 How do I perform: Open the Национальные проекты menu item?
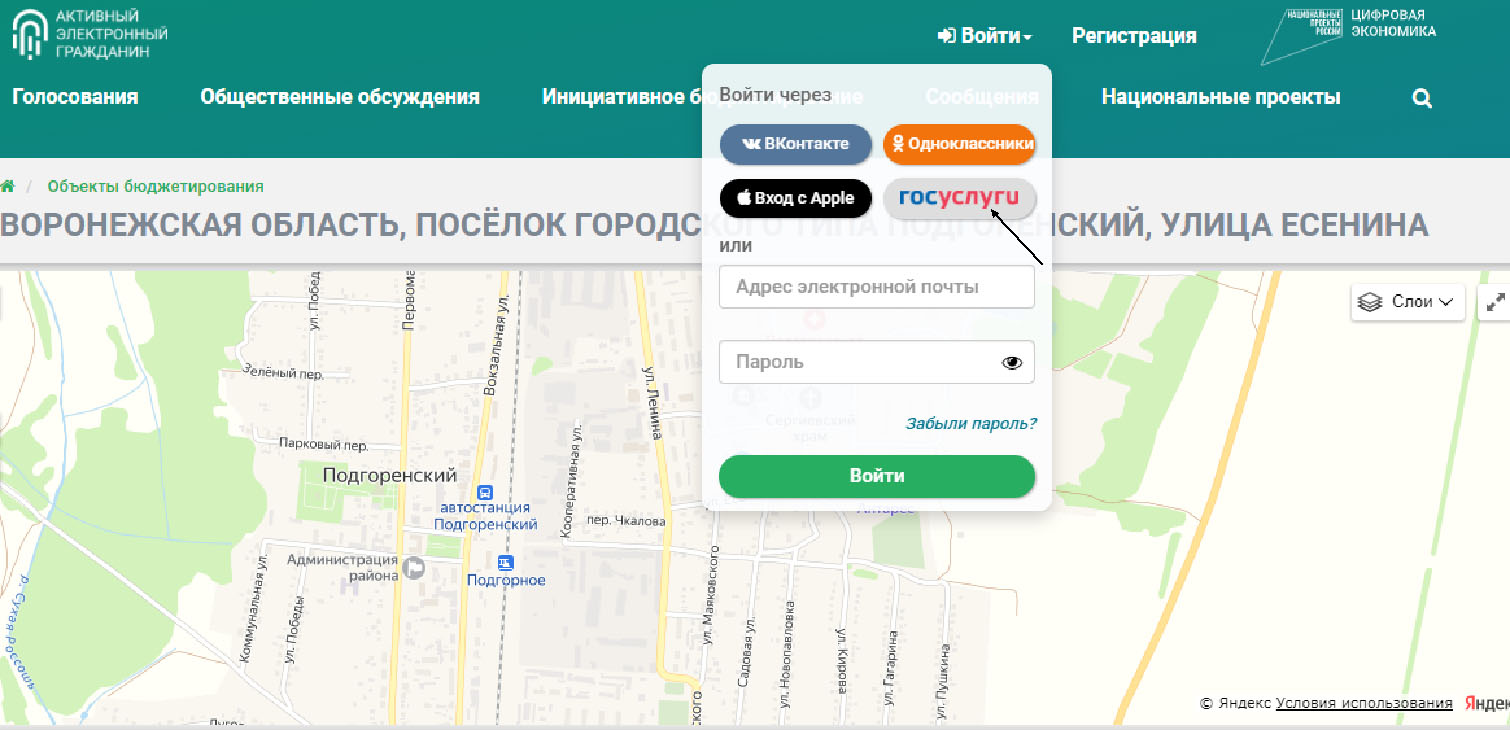click(1221, 97)
